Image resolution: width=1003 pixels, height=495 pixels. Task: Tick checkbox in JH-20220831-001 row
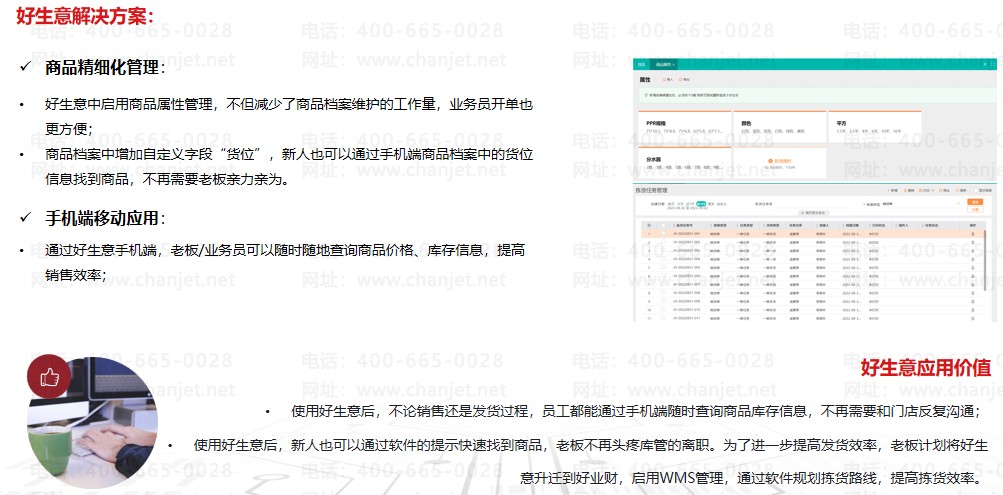point(663,233)
